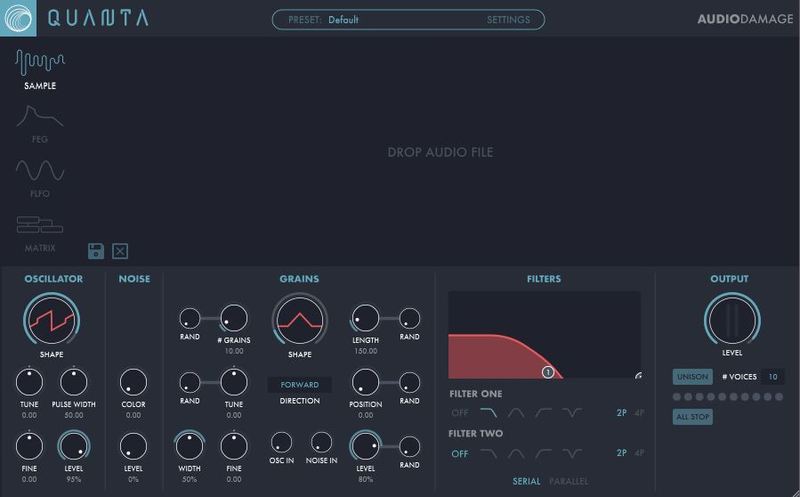800x497 pixels.
Task: Open the Matrix view
Action: (x=40, y=234)
